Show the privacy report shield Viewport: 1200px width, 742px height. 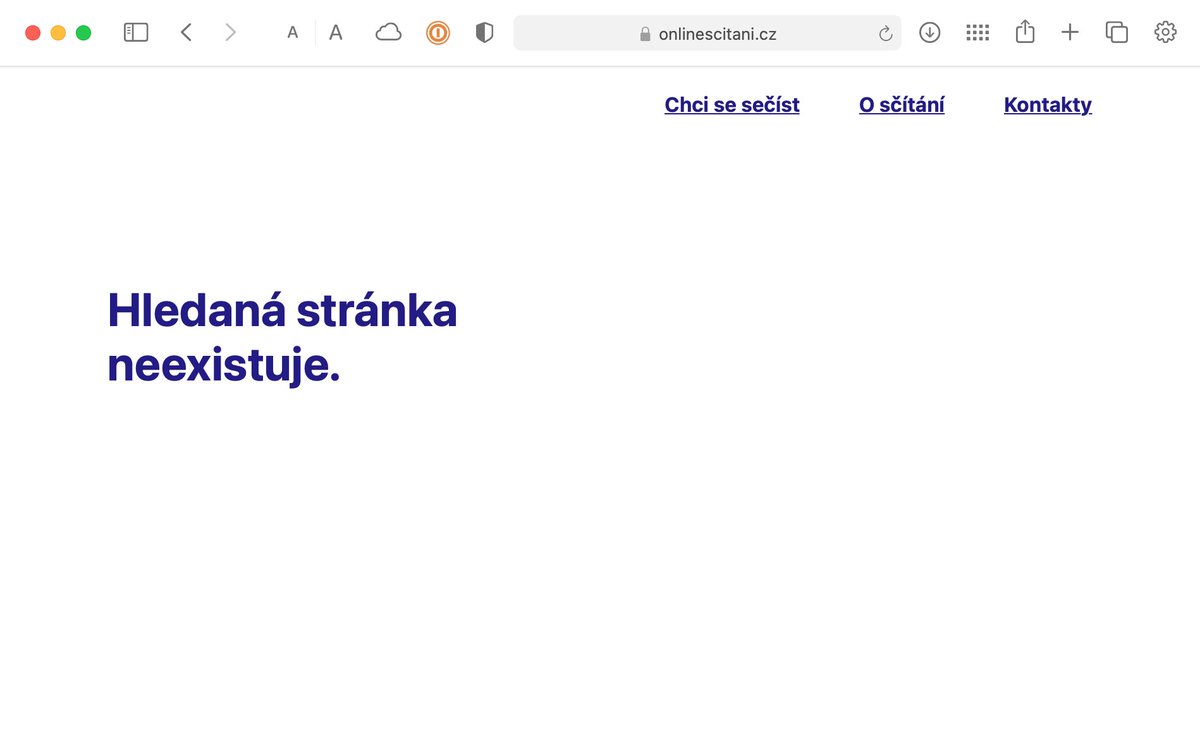pyautogui.click(x=485, y=33)
